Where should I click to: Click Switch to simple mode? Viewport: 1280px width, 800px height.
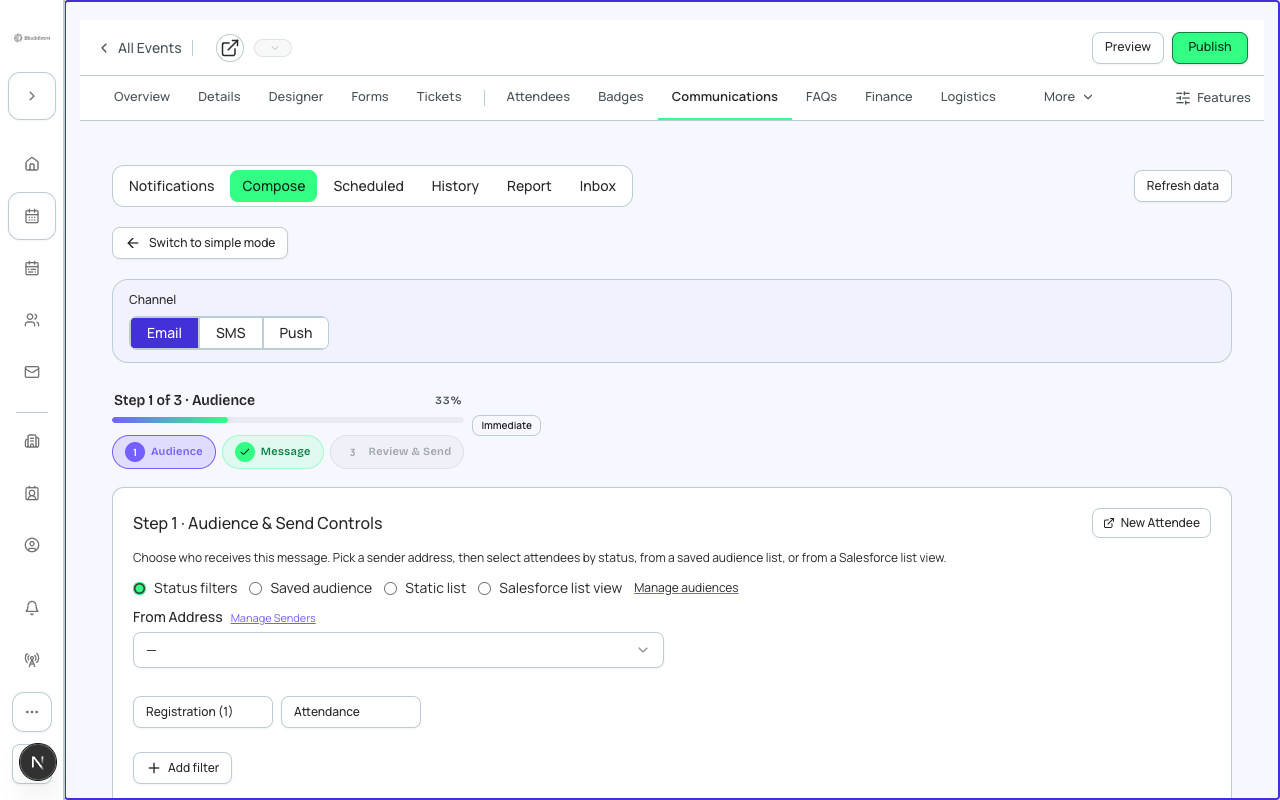point(200,243)
